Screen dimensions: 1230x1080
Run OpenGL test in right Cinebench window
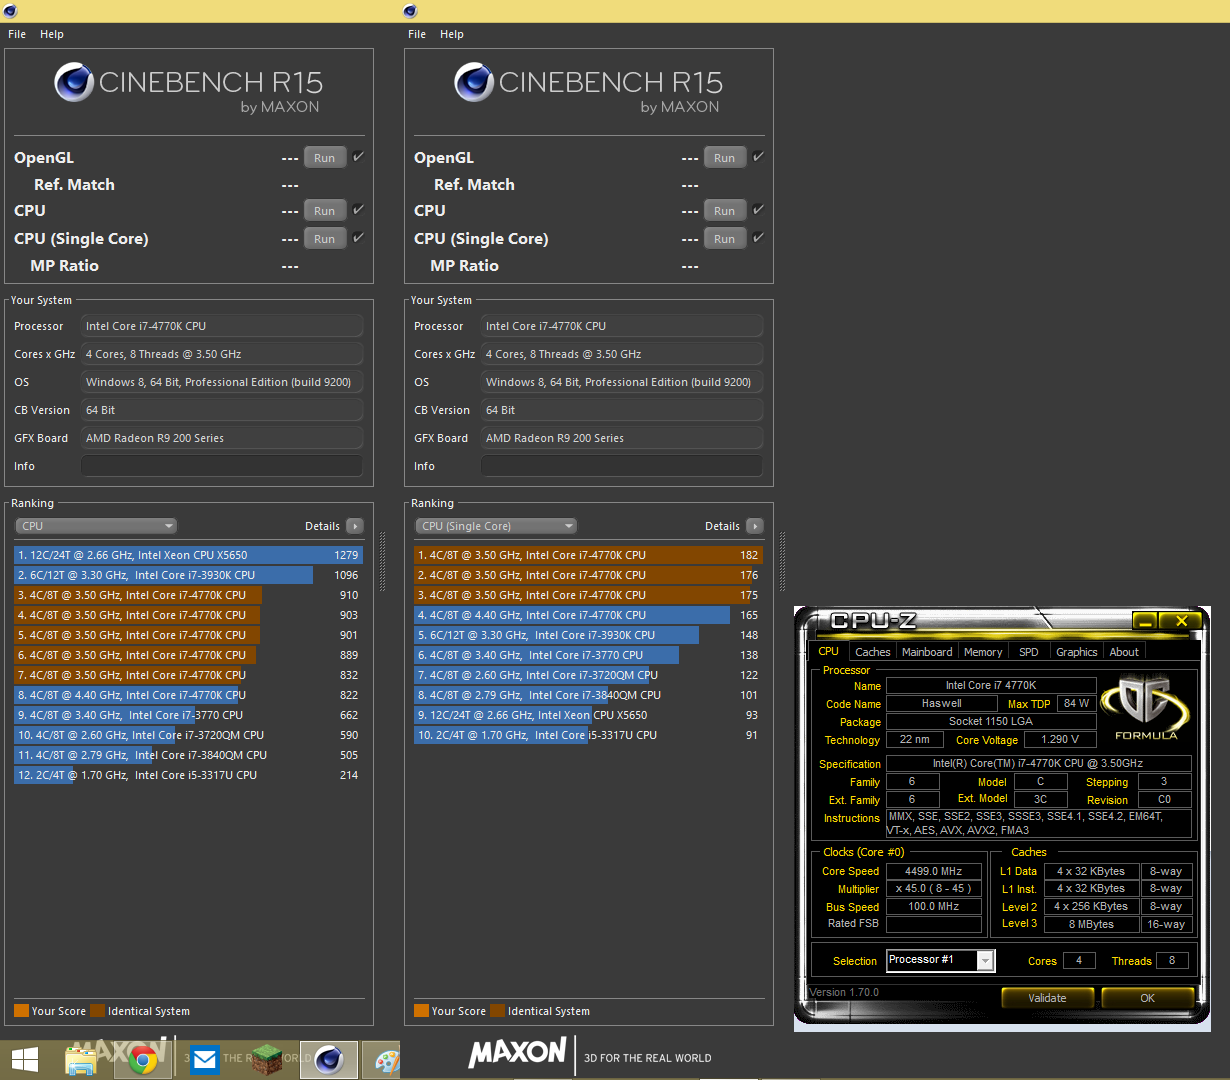click(725, 158)
